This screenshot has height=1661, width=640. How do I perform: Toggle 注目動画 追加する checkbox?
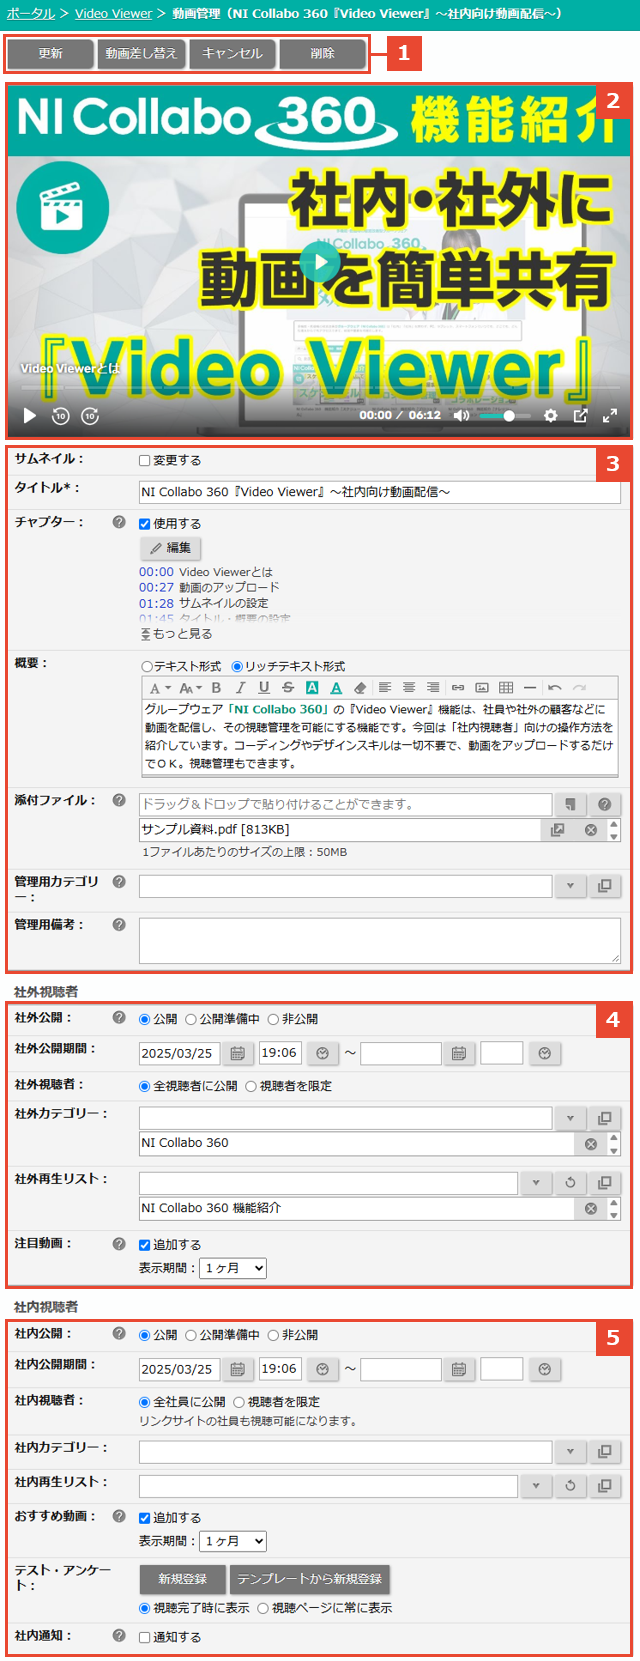[145, 1244]
